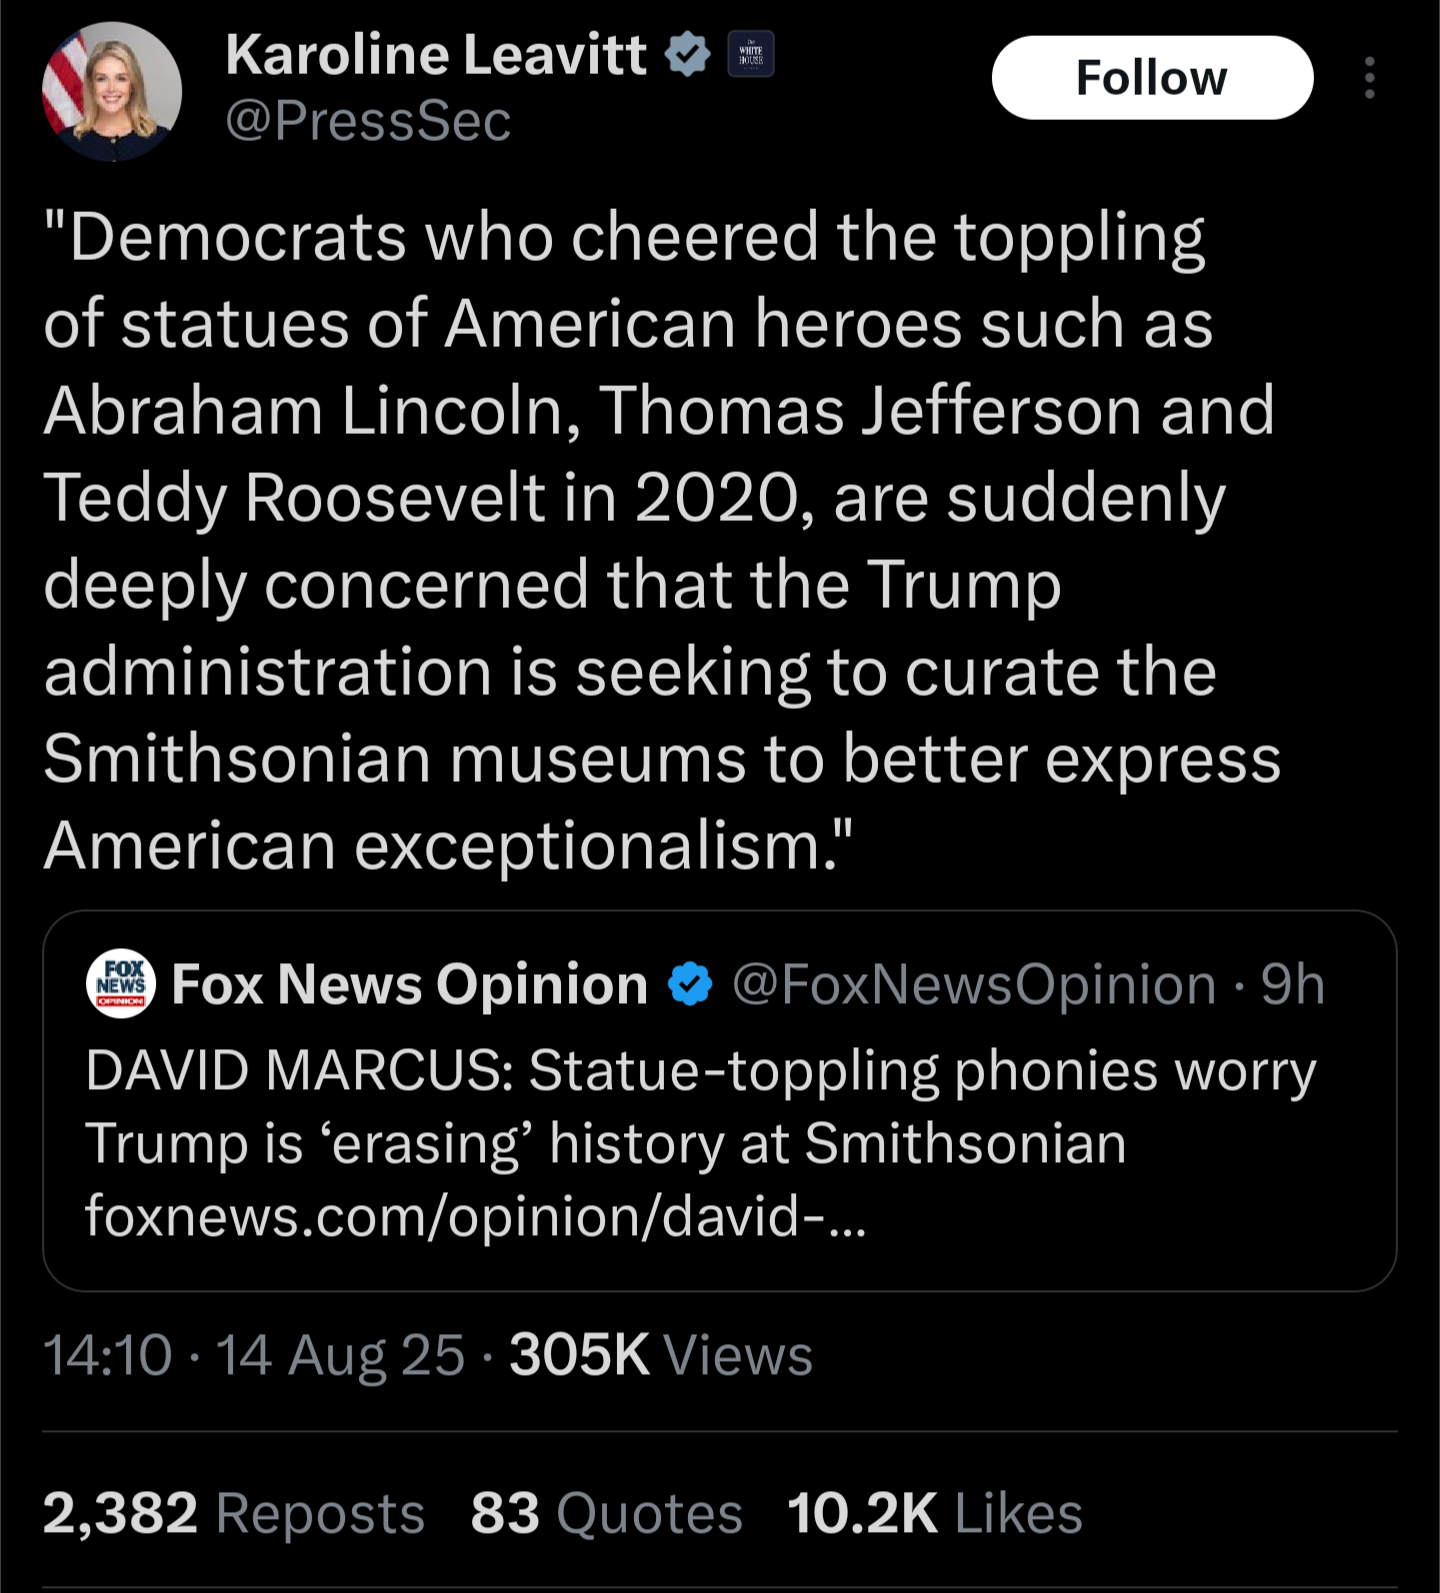Open the quoted DAVID MARCUS headline post

pyautogui.click(x=700, y=1106)
